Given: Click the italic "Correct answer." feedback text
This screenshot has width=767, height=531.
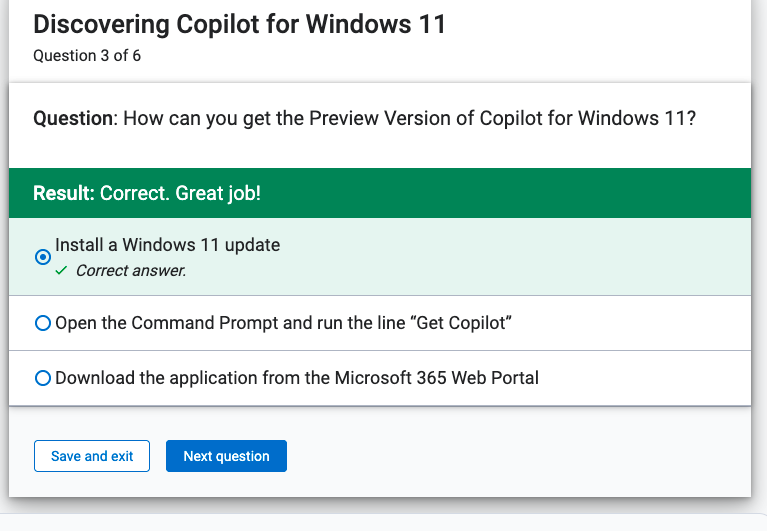Looking at the screenshot, I should [131, 270].
